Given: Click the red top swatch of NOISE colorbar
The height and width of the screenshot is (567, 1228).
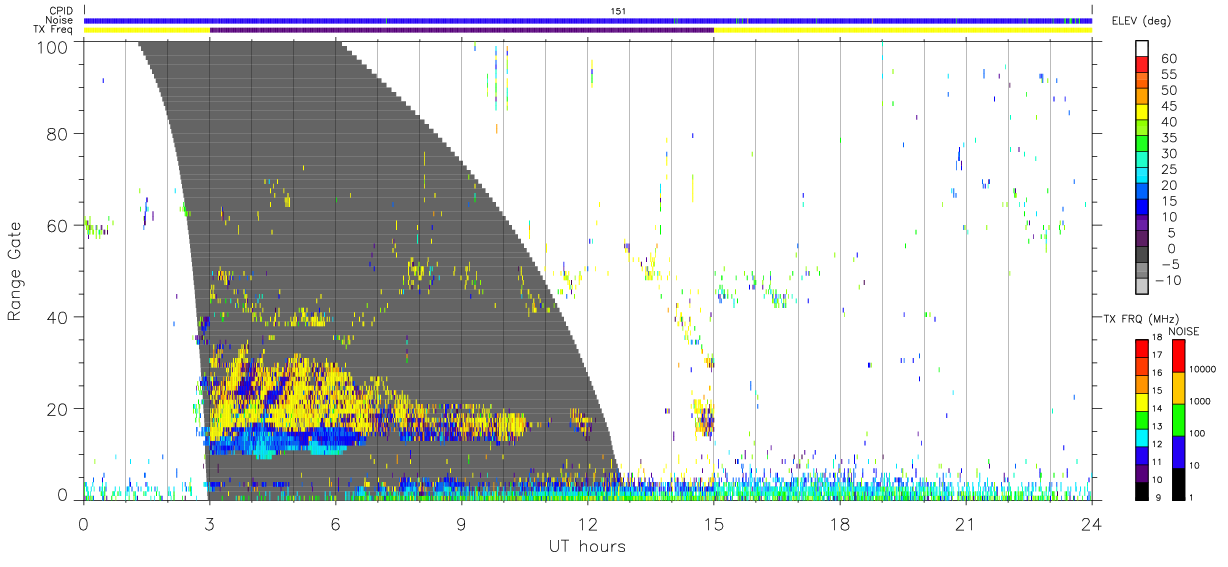Looking at the screenshot, I should pyautogui.click(x=1178, y=356).
